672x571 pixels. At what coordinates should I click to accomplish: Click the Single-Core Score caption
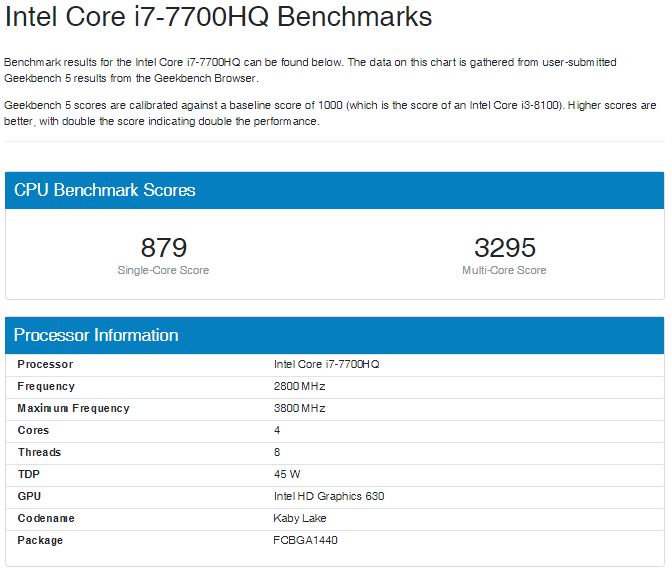pos(164,270)
